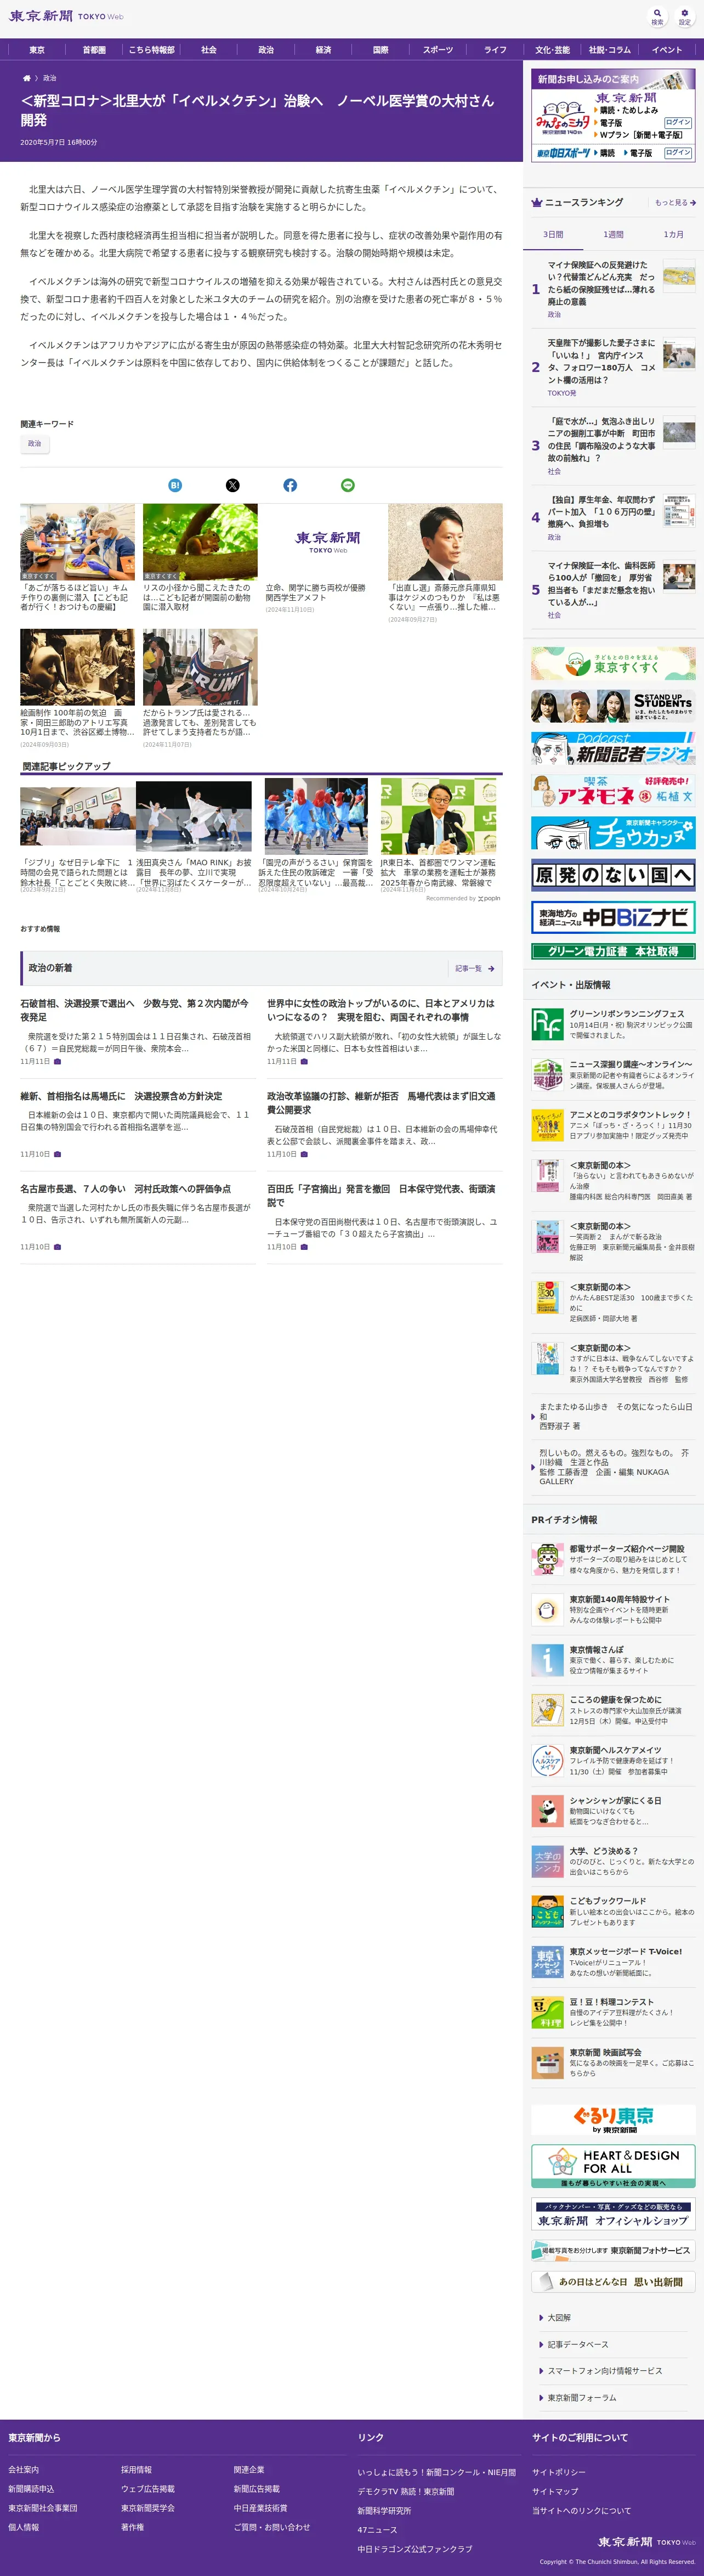Viewport: 704px width, 2576px height.
Task: Open 都電サポーターズ紹介ページ開設 mascot icon
Action: pyautogui.click(x=547, y=1559)
